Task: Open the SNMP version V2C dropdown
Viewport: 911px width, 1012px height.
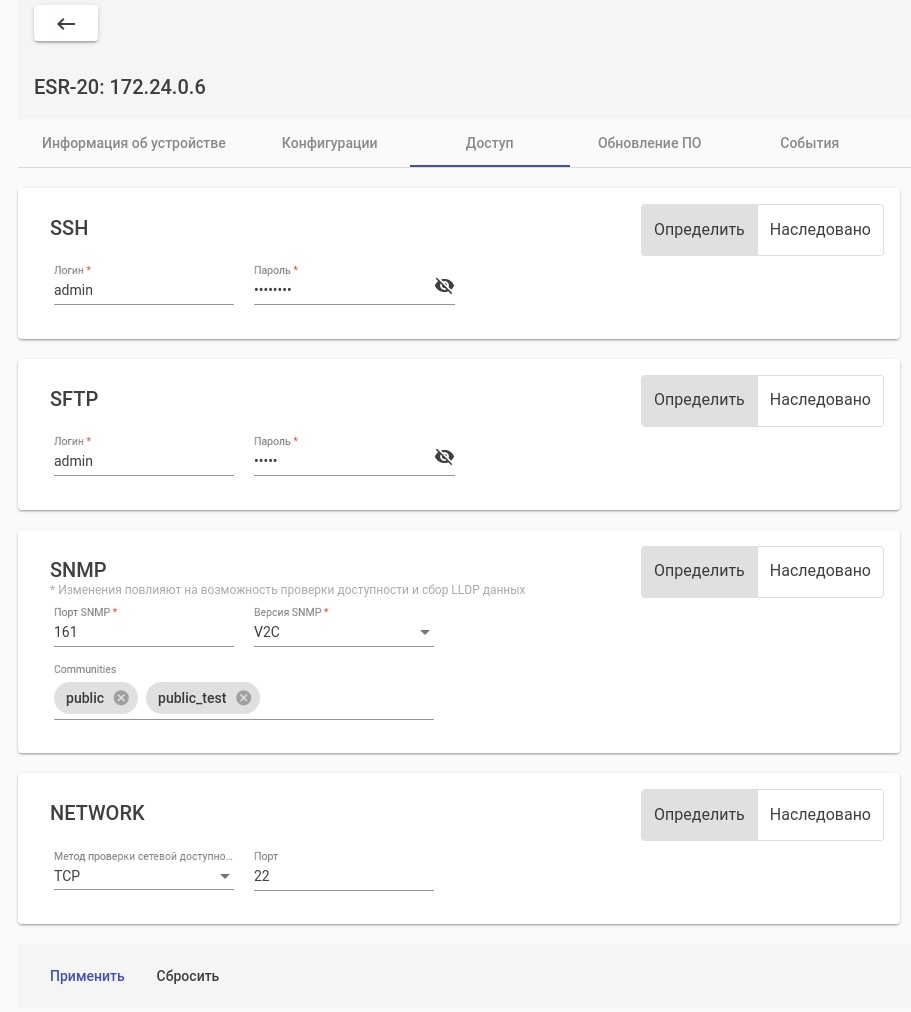Action: (x=343, y=632)
